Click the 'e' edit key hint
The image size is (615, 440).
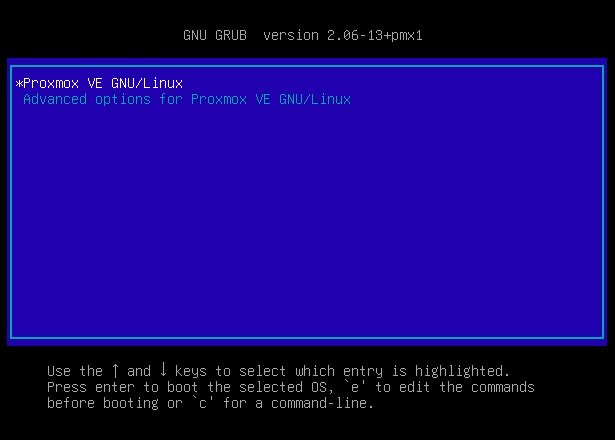click(x=355, y=387)
